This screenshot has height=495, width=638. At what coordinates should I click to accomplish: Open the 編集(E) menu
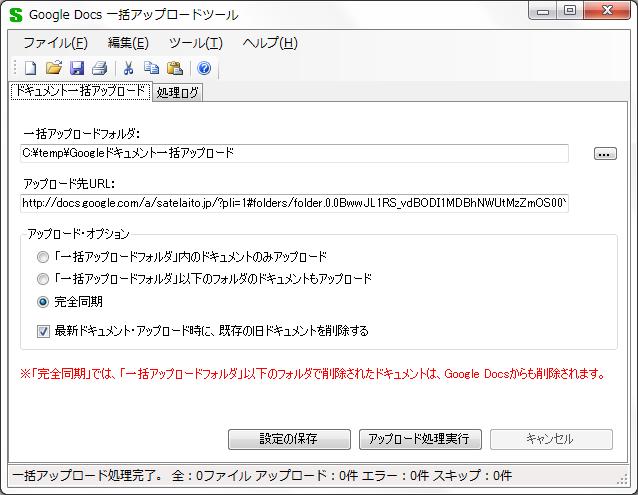(x=128, y=43)
